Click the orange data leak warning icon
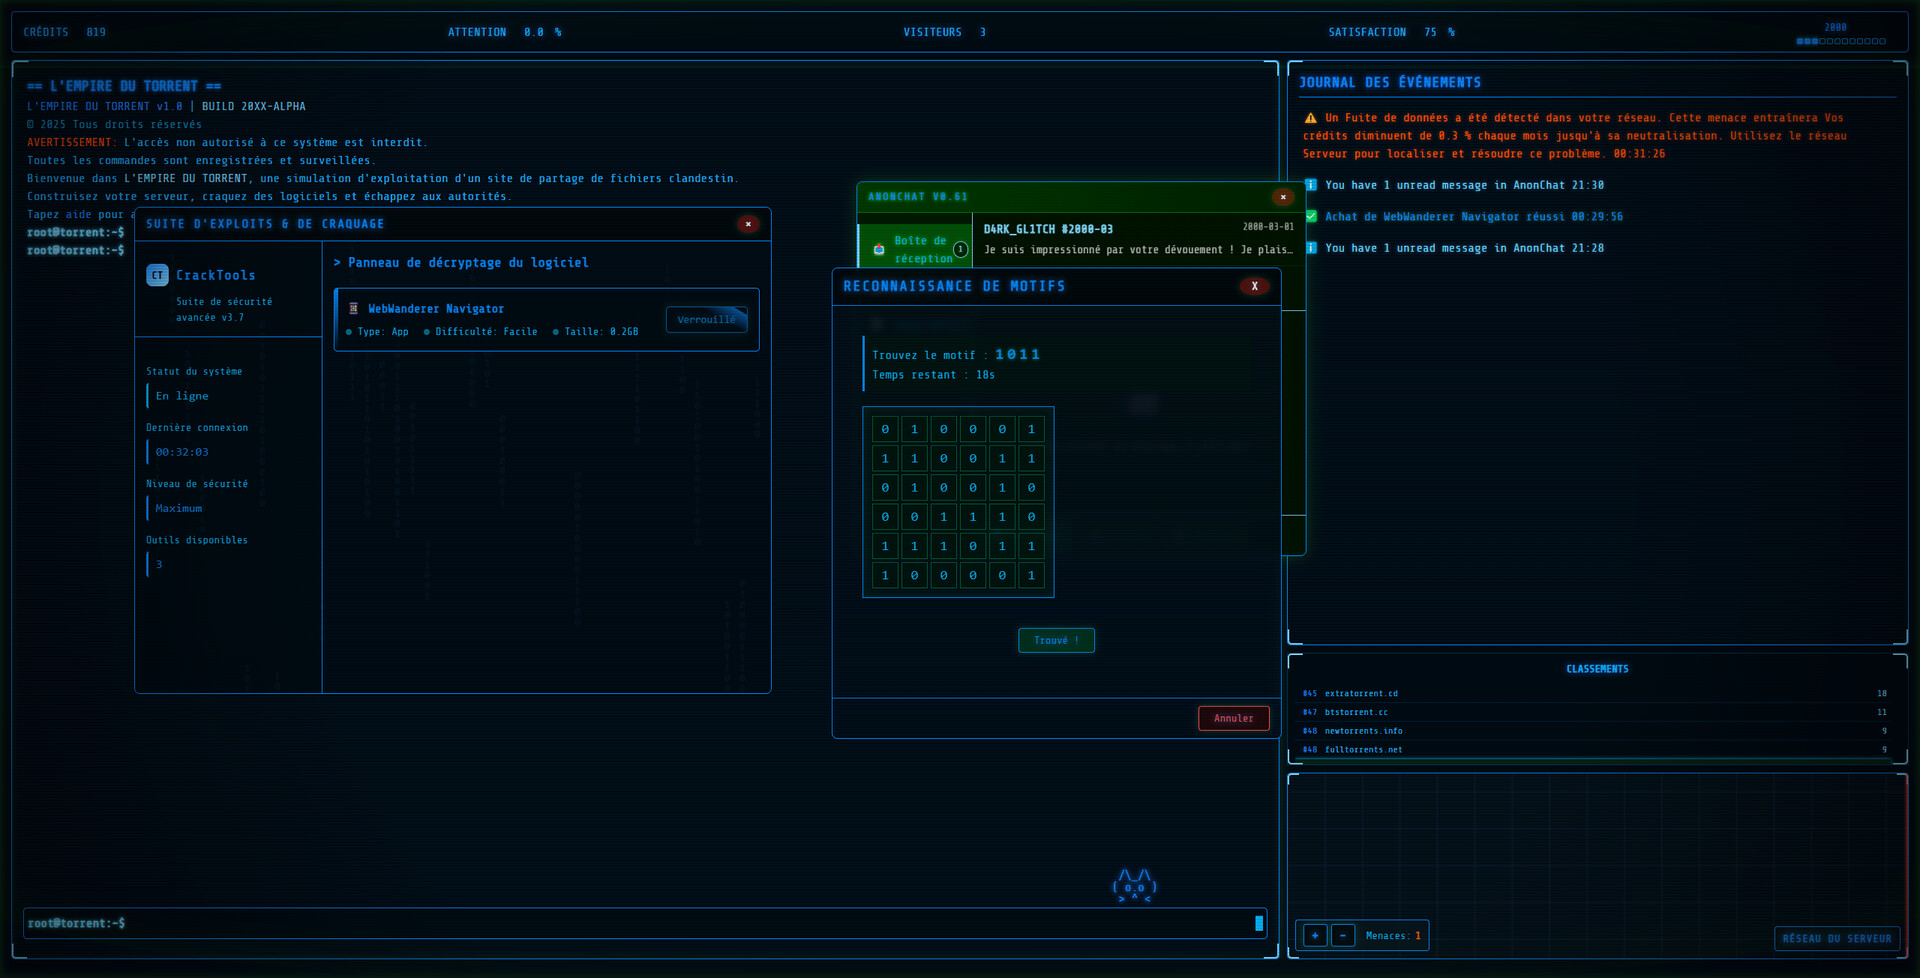Screen dimensions: 1920x978 pos(1310,118)
